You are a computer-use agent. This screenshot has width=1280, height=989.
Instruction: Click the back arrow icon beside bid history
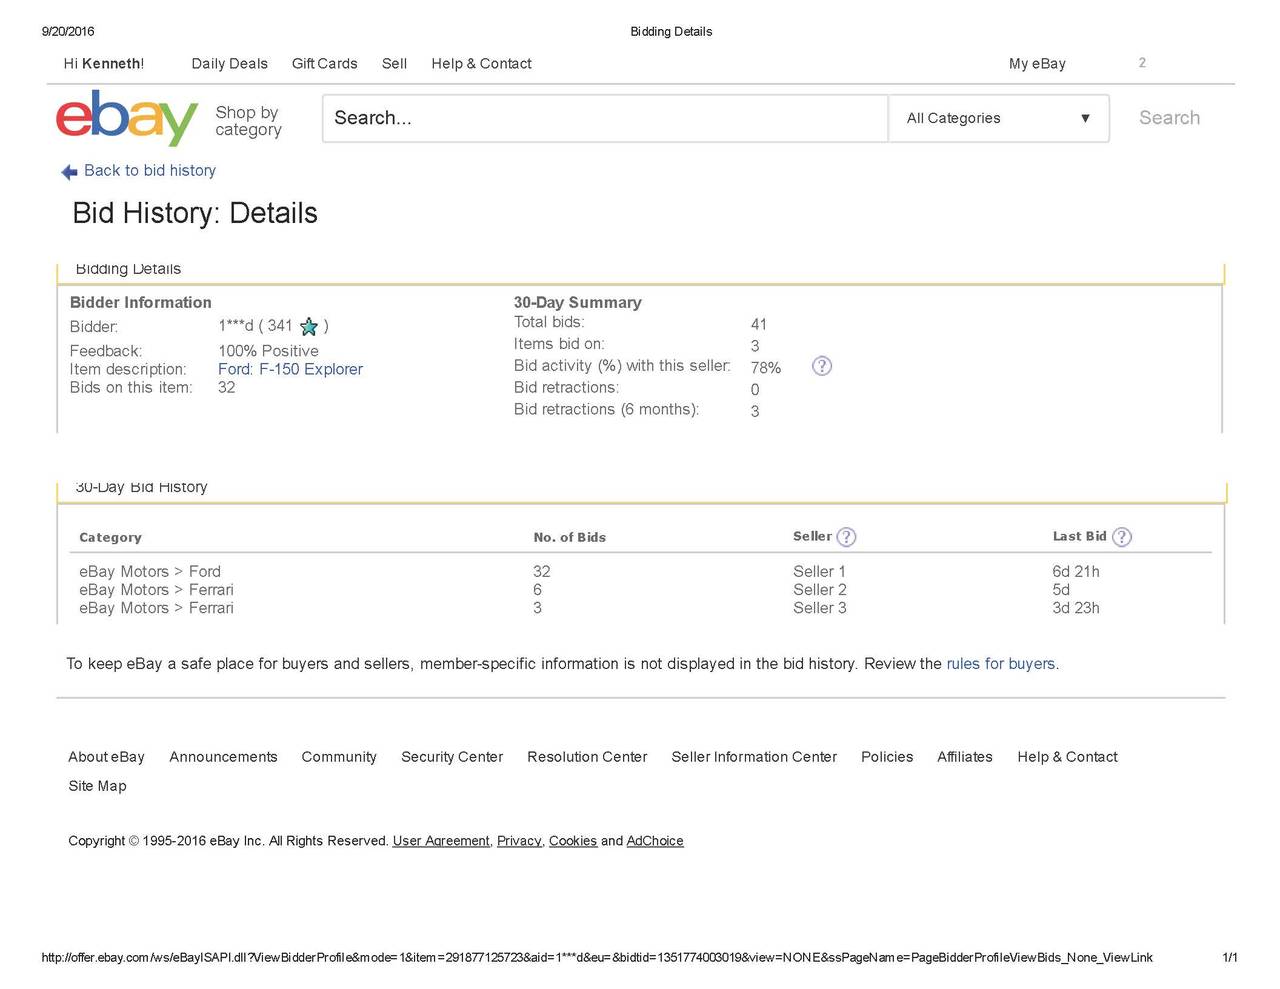(69, 172)
